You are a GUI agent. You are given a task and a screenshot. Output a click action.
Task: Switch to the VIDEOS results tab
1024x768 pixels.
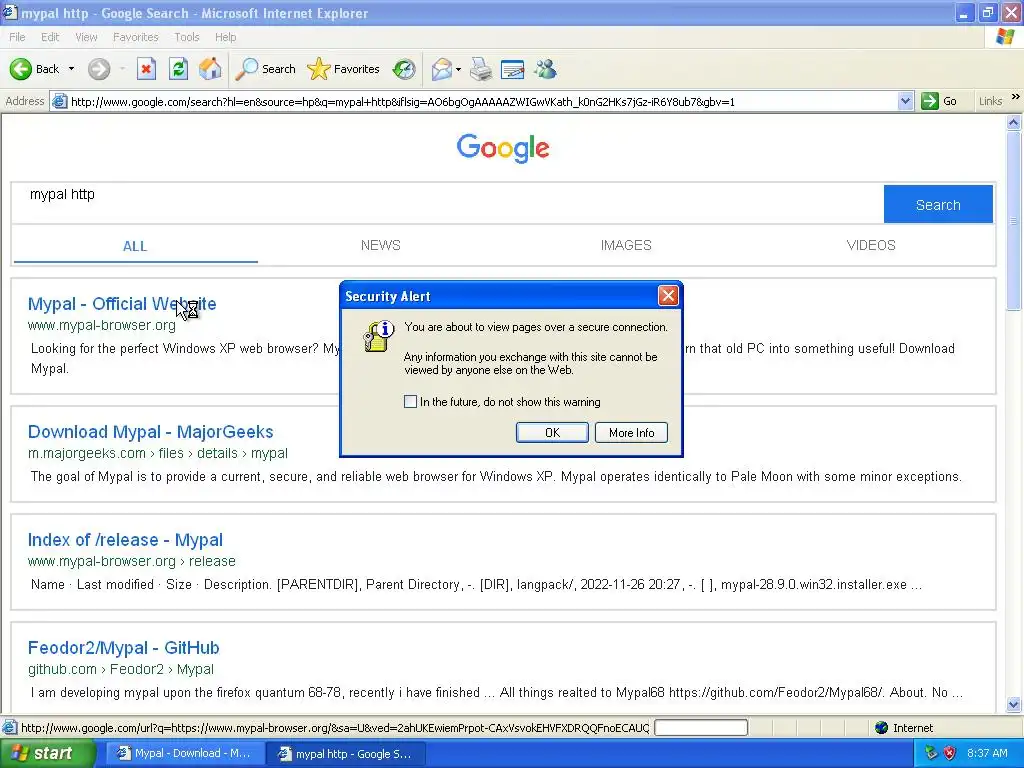[x=871, y=245]
